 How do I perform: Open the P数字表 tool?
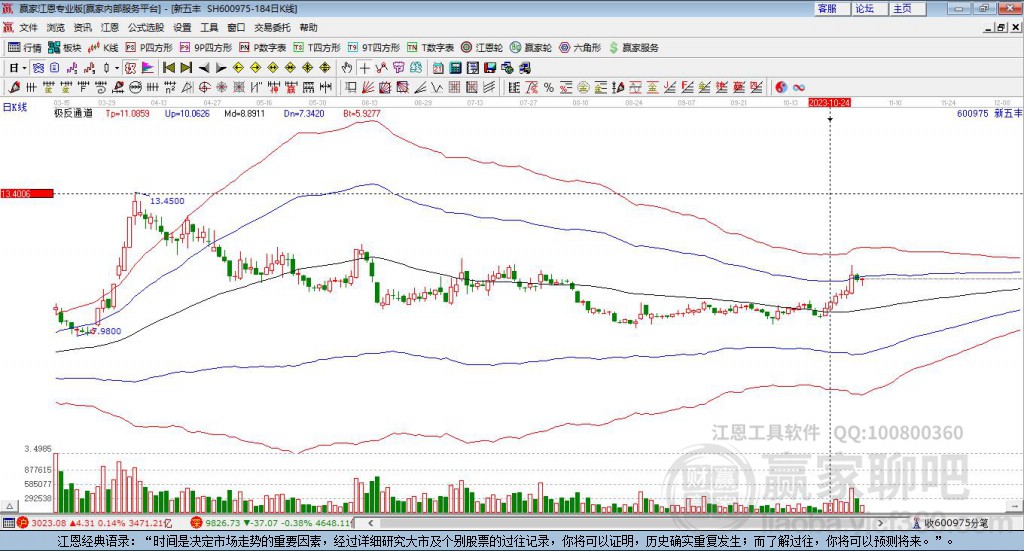263,48
